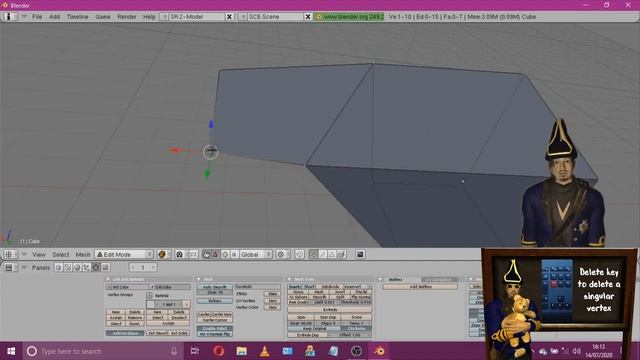
Task: Open the Help menu
Action: click(x=149, y=17)
